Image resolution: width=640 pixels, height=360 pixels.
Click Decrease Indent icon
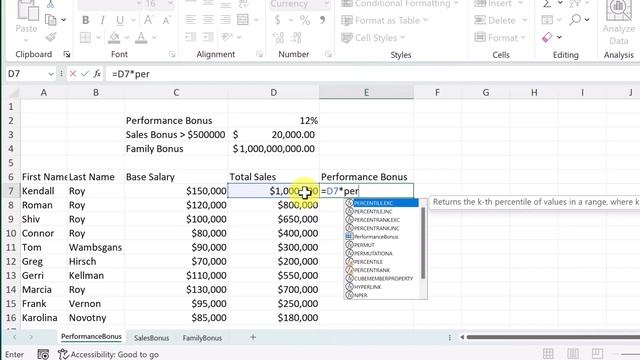(x=191, y=38)
